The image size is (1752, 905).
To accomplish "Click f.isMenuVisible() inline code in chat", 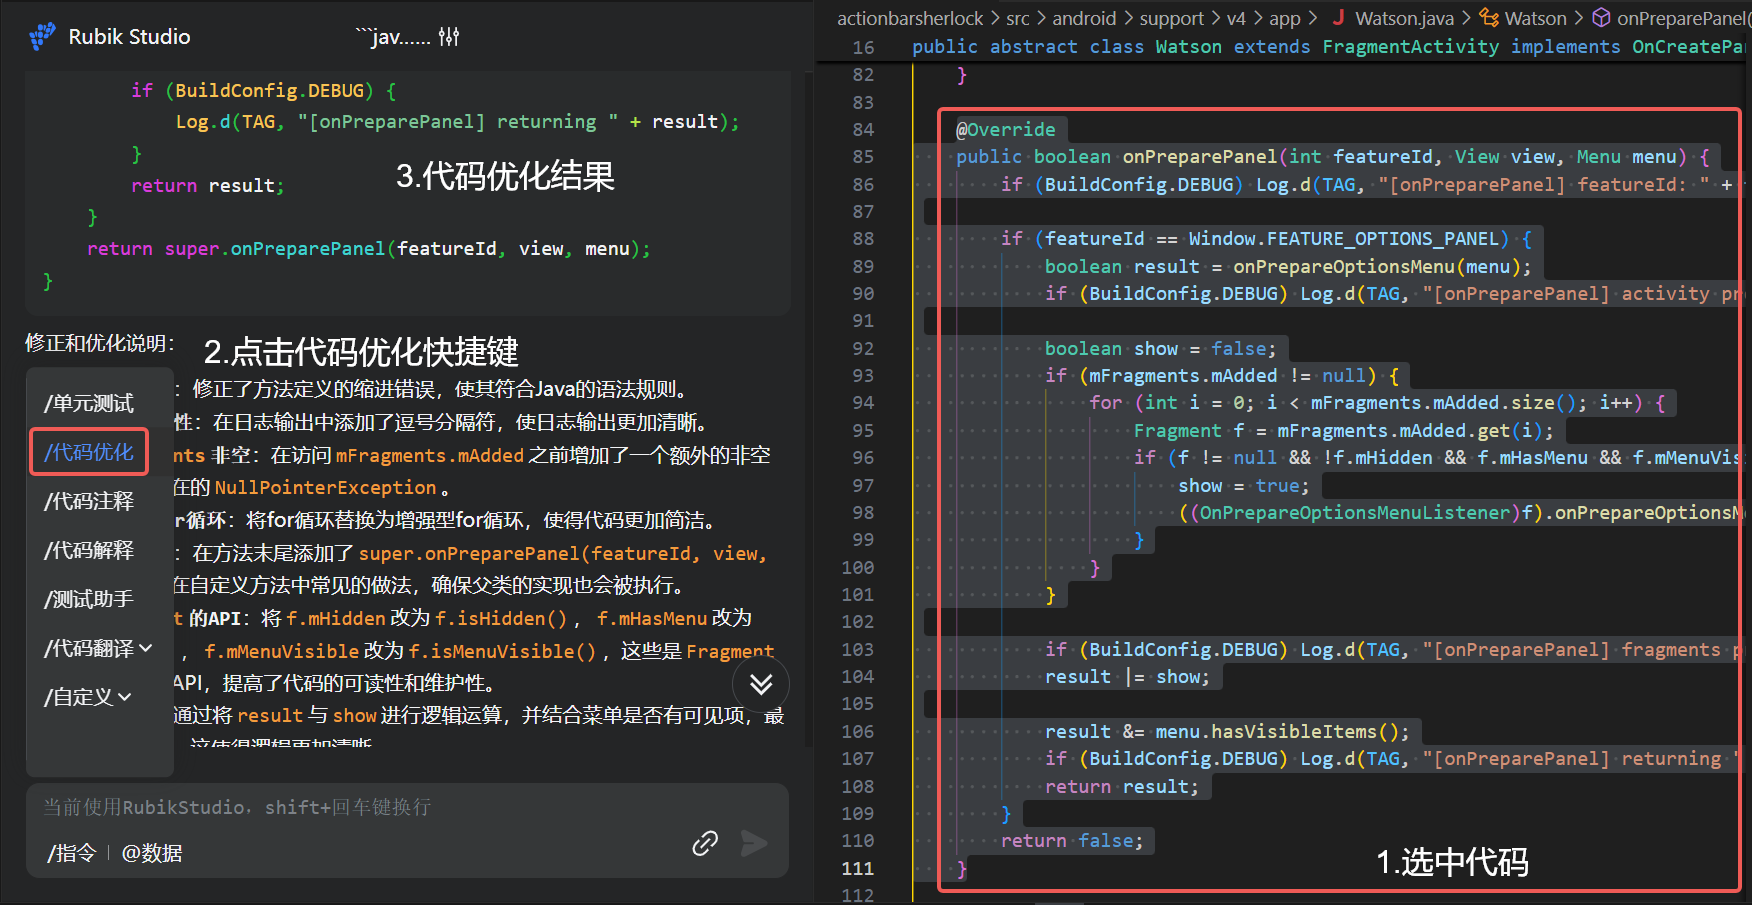I will click(503, 651).
